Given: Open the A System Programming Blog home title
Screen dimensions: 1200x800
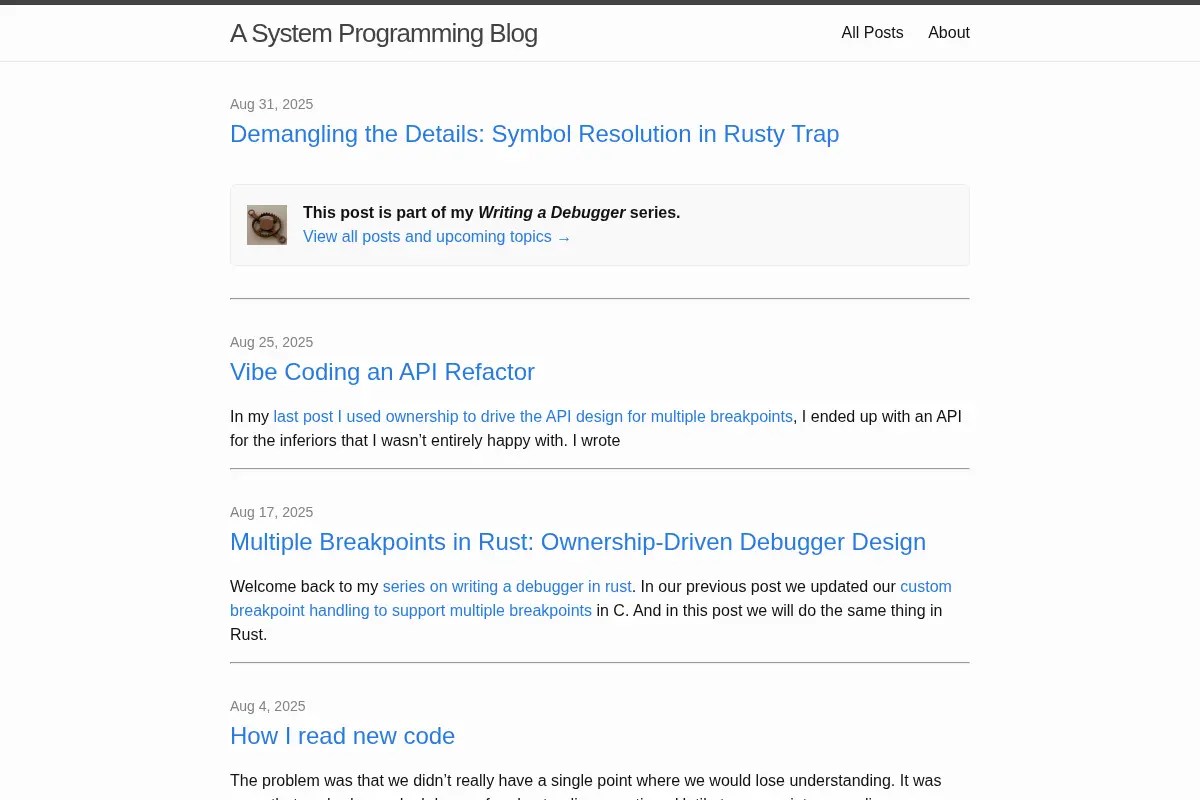Looking at the screenshot, I should point(384,33).
